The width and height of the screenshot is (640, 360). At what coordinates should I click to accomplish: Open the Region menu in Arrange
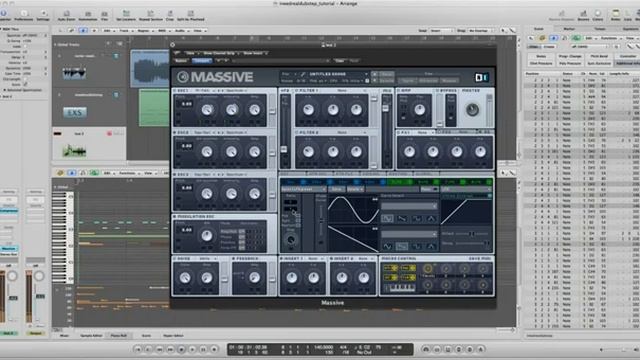click(x=144, y=31)
